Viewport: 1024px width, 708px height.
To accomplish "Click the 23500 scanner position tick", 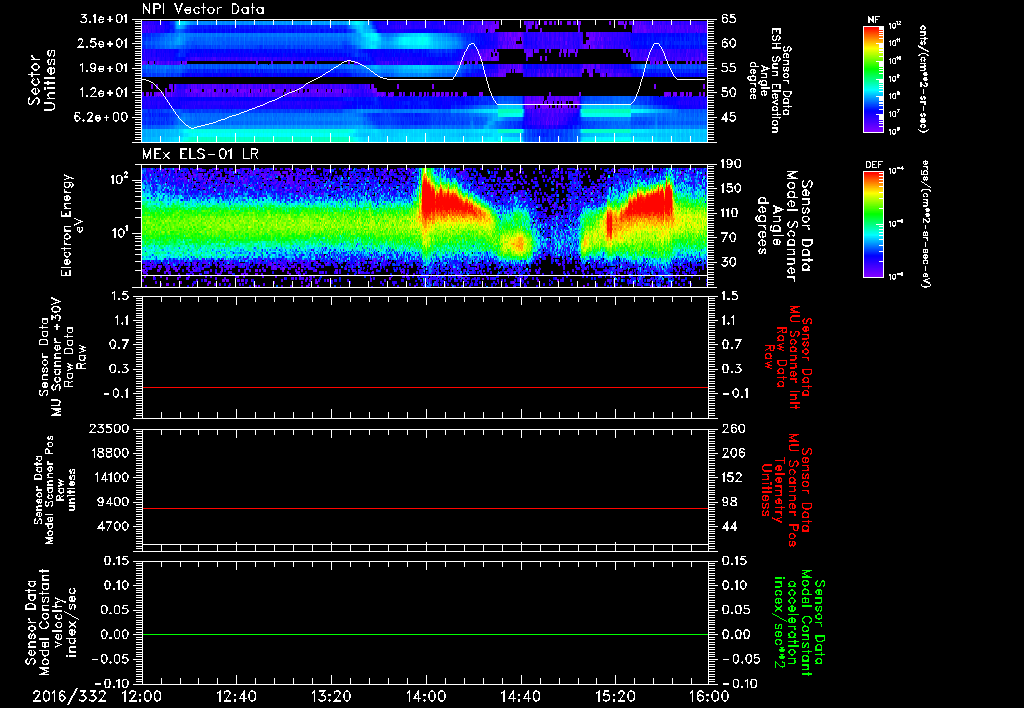I will [x=111, y=428].
